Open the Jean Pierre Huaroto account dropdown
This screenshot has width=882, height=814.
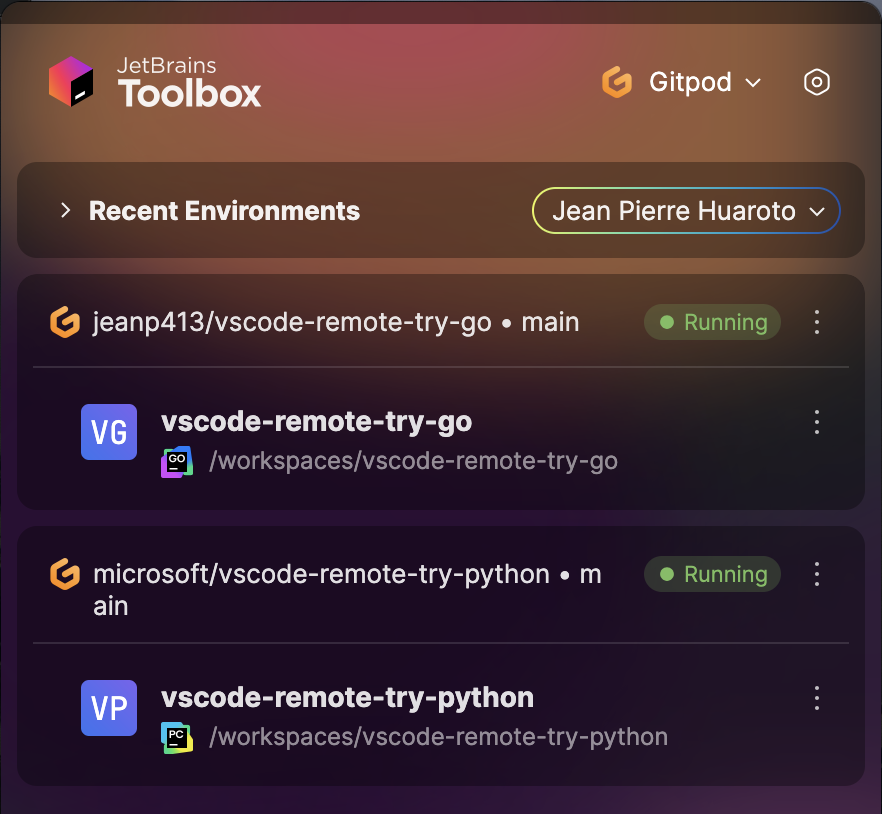pyautogui.click(x=686, y=210)
